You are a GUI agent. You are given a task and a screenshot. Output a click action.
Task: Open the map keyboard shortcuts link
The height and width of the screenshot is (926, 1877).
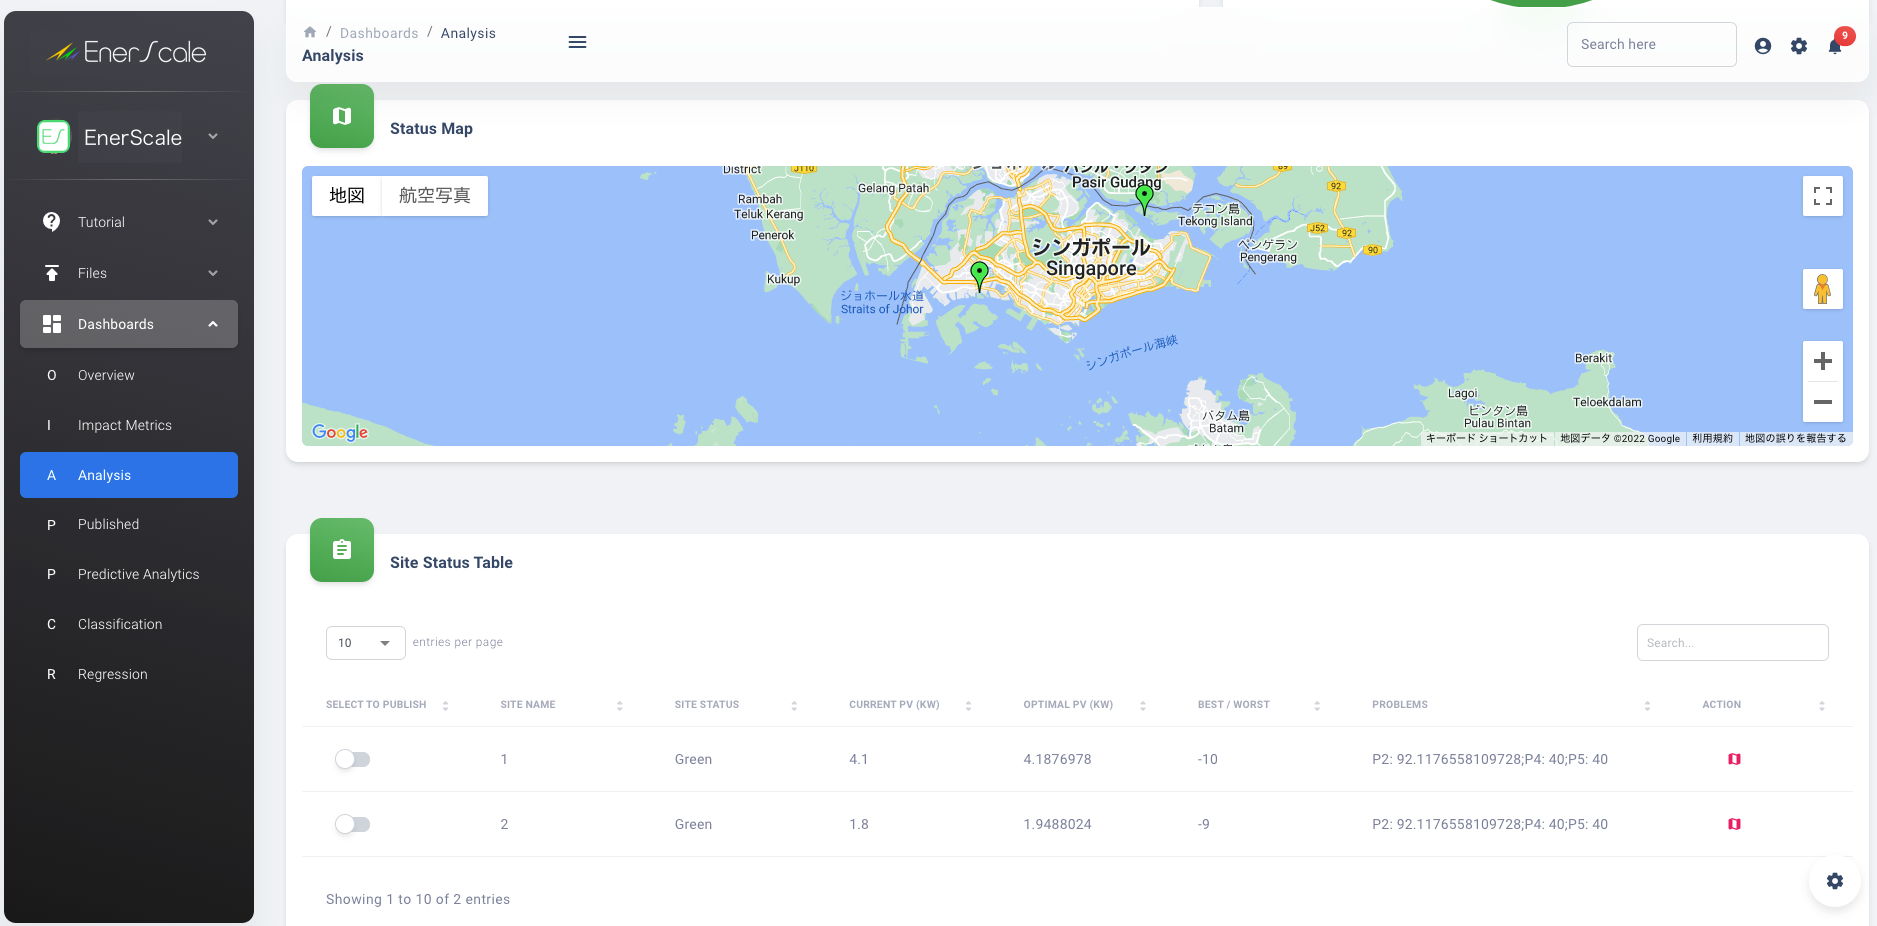(x=1486, y=438)
